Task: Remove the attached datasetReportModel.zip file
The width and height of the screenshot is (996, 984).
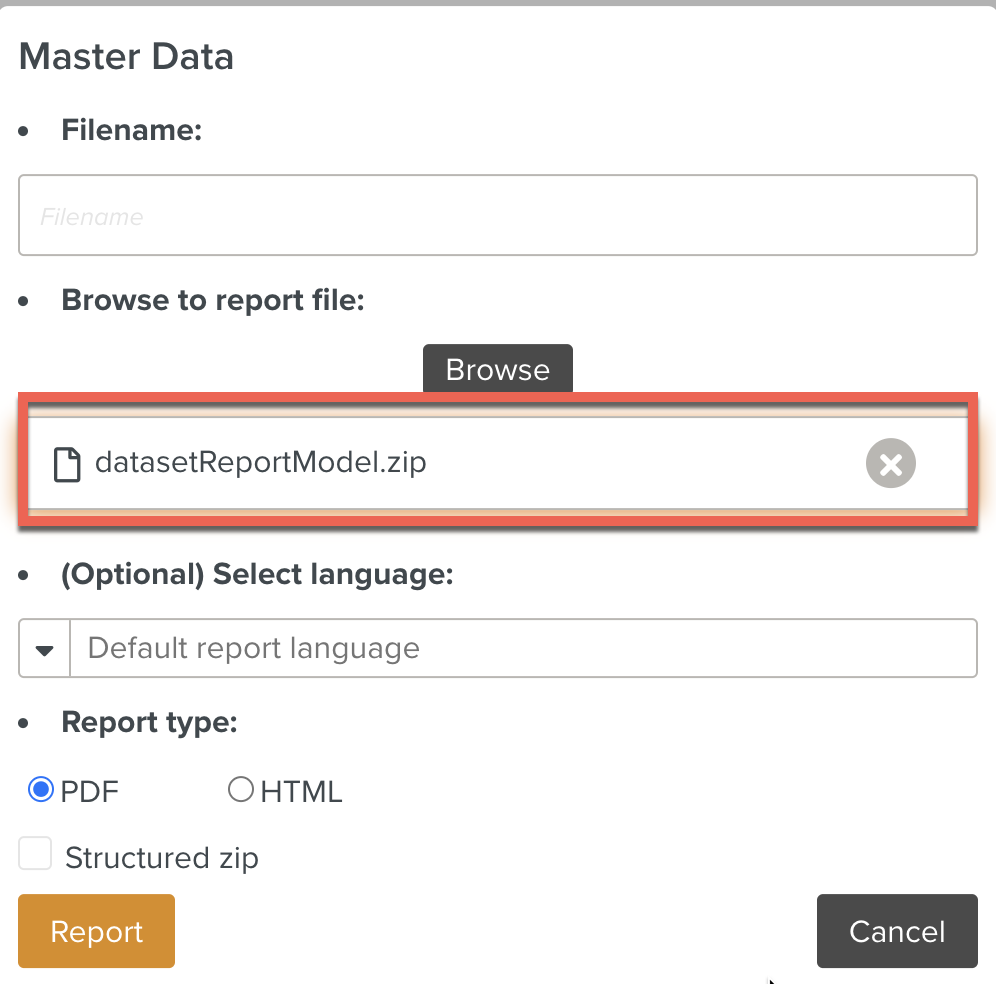Action: [890, 462]
